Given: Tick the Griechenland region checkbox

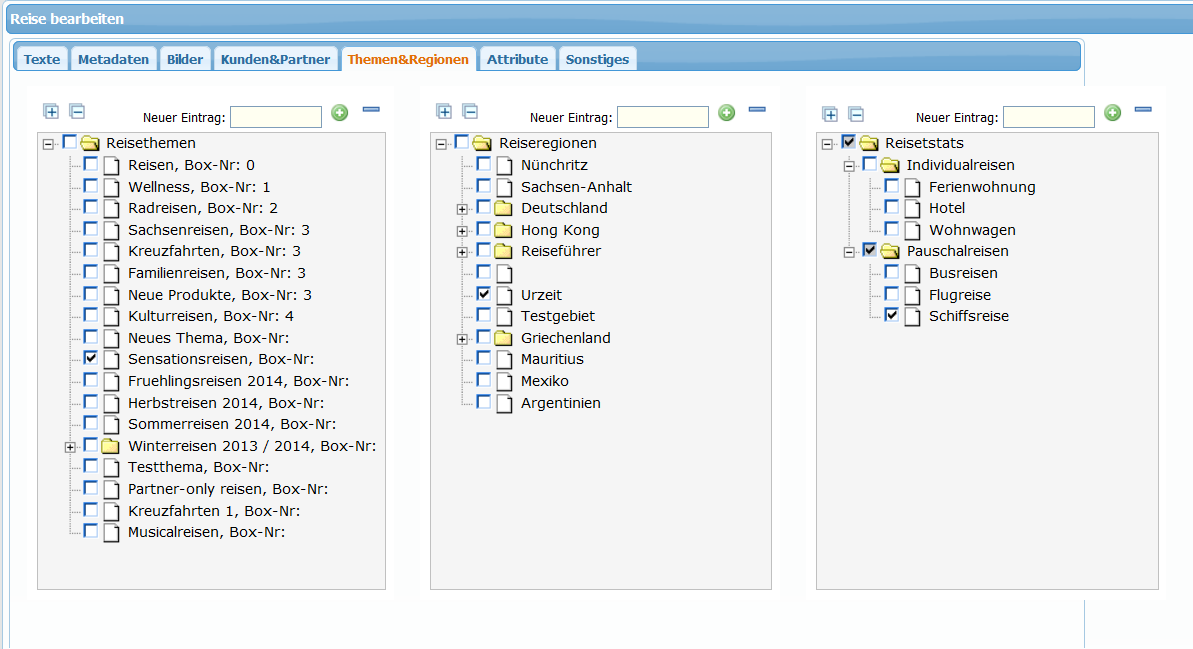Looking at the screenshot, I should point(484,337).
